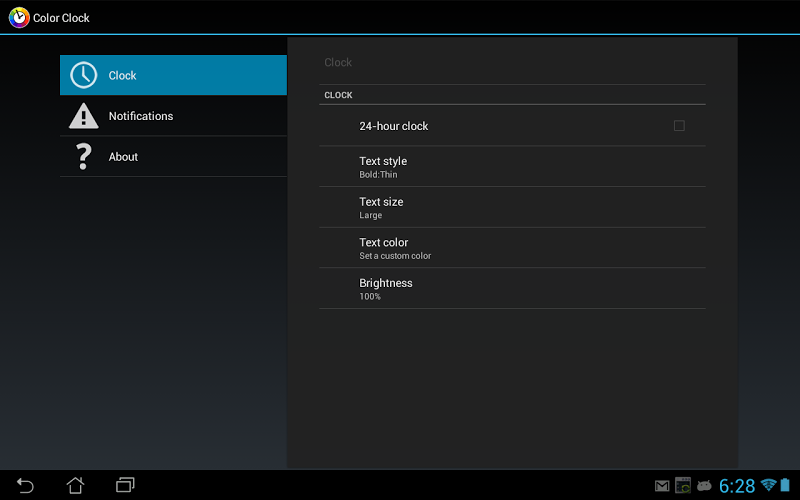Tap the Android back arrow button
Viewport: 800px width, 500px height.
click(25, 485)
